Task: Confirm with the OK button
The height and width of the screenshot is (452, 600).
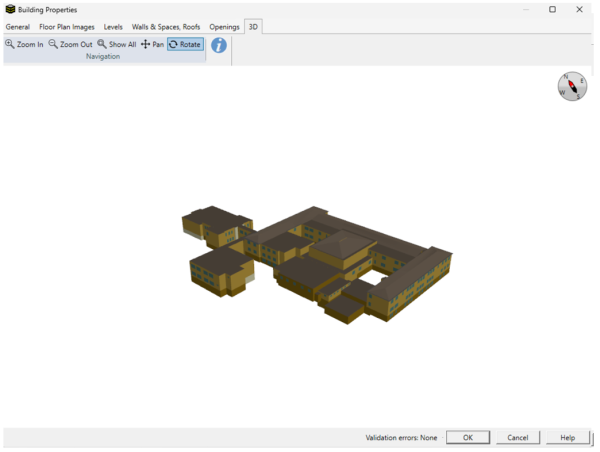Action: (x=468, y=437)
